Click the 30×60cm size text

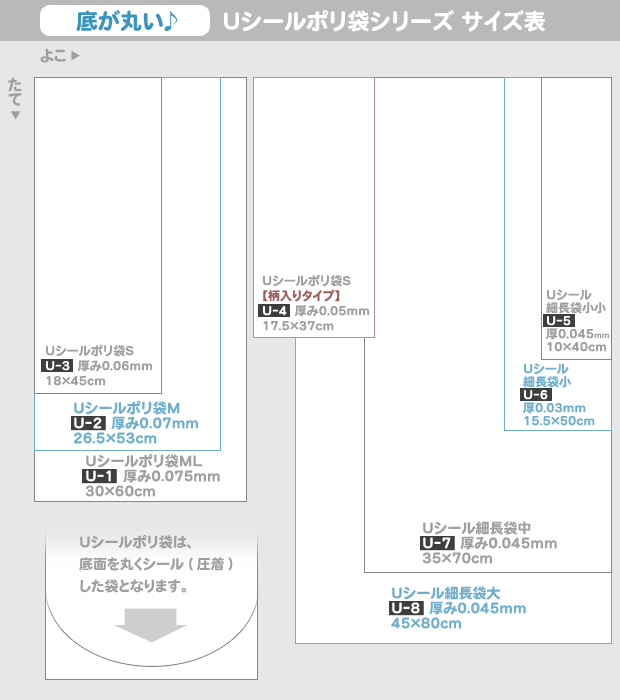pos(120,491)
